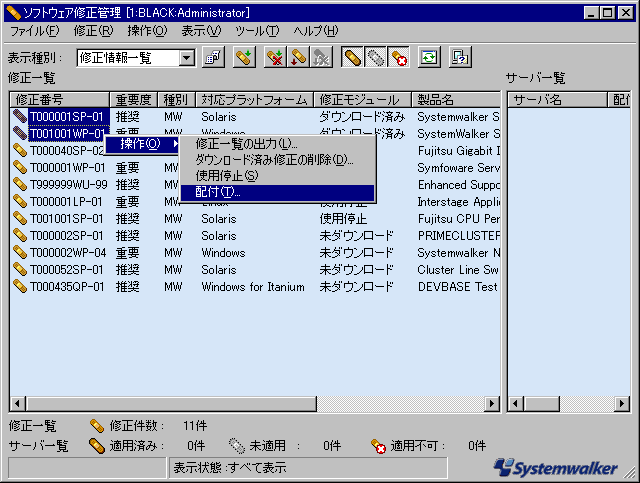Click the Cluster Line Sw product name cell
Image resolution: width=640 pixels, height=483 pixels.
[458, 269]
